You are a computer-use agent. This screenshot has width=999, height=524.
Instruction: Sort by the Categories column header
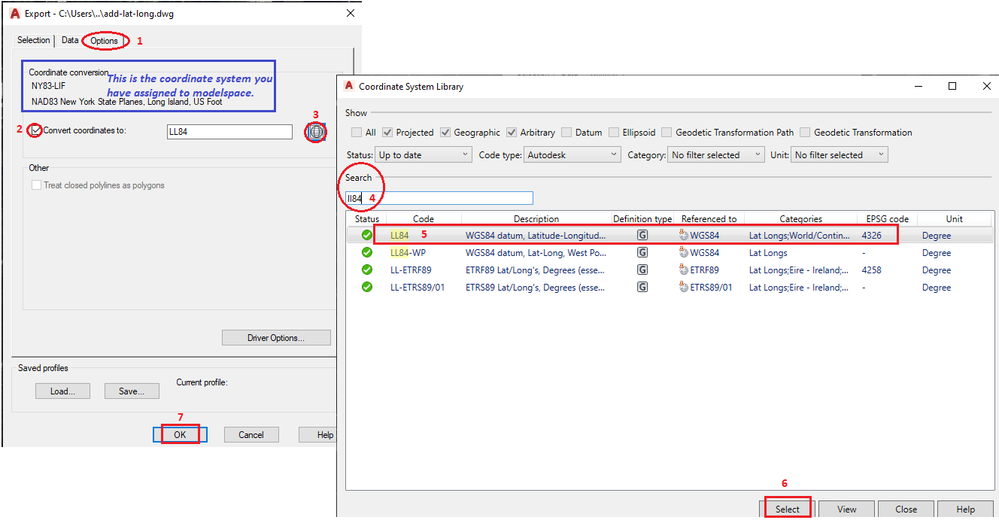tap(801, 219)
